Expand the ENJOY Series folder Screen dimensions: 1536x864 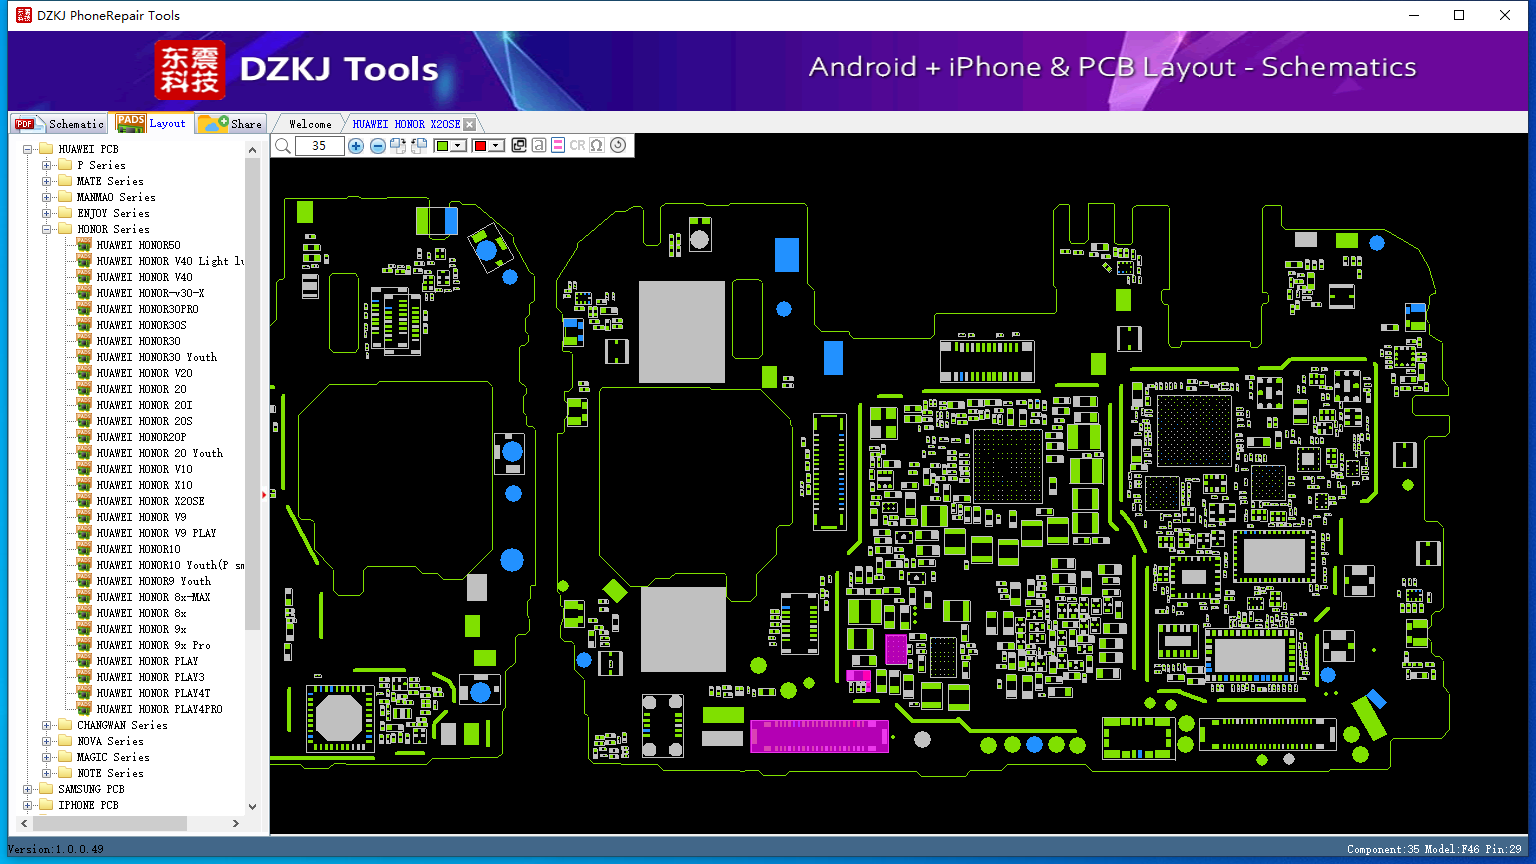pyautogui.click(x=47, y=213)
